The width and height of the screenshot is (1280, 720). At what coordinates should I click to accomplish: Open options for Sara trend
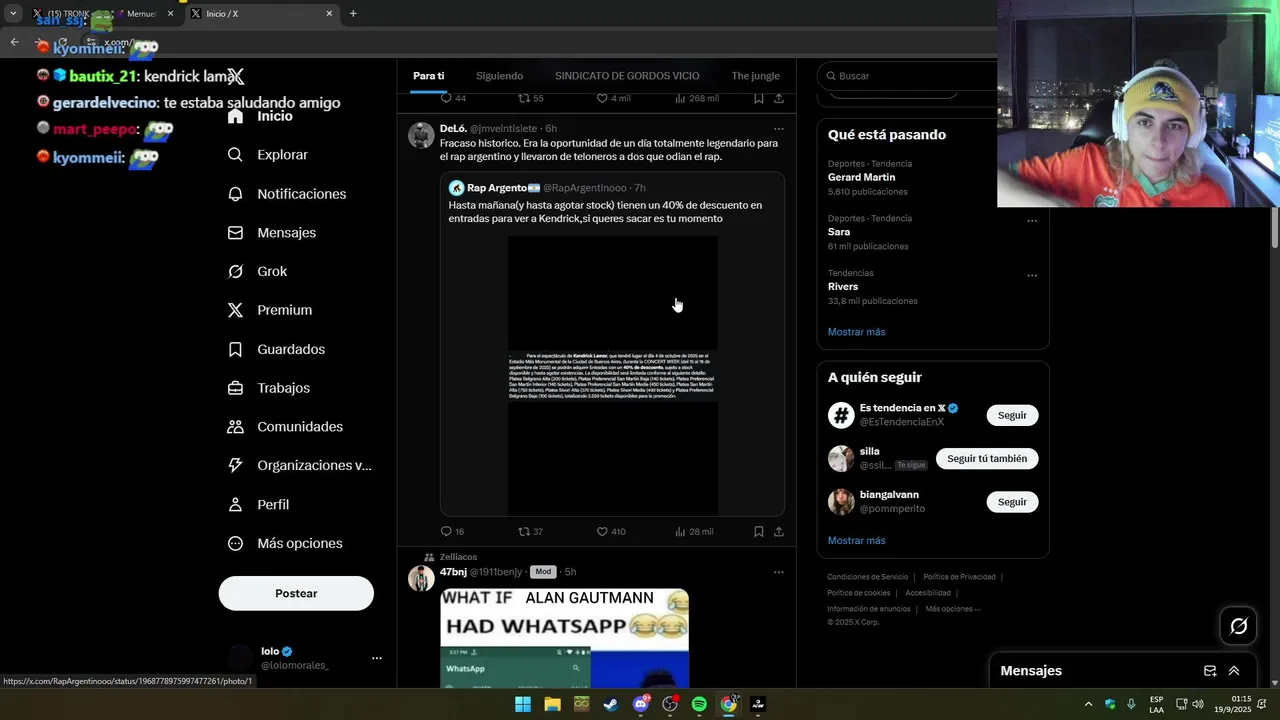pyautogui.click(x=1032, y=221)
